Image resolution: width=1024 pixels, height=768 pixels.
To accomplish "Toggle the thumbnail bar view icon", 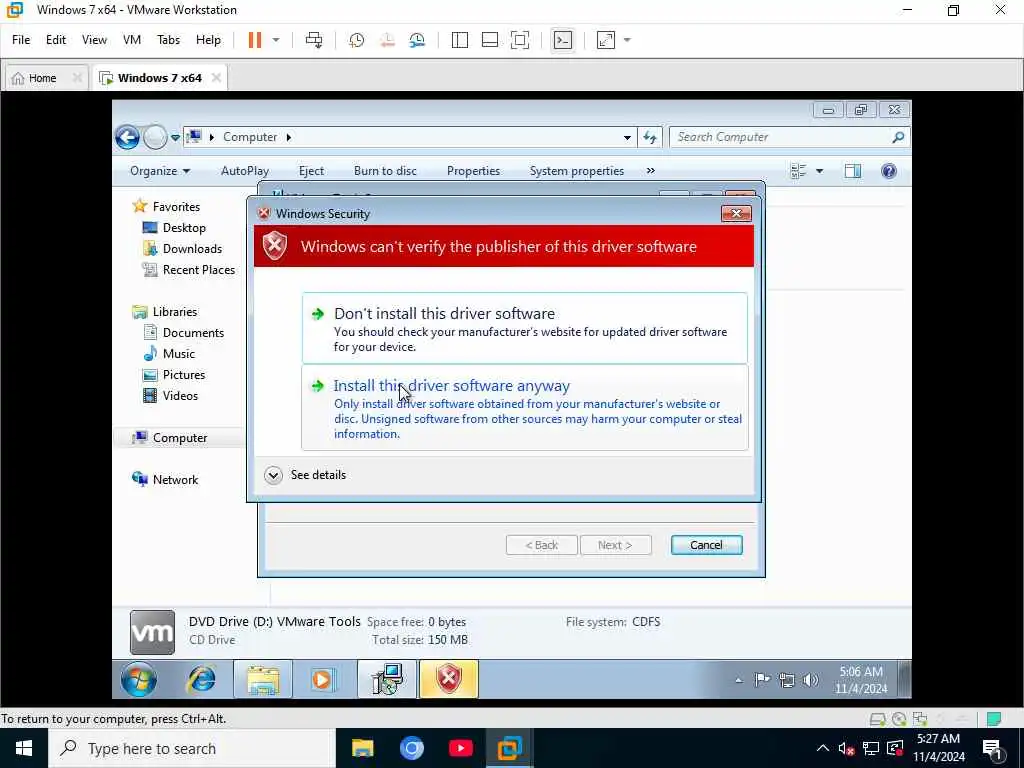I will 490,40.
